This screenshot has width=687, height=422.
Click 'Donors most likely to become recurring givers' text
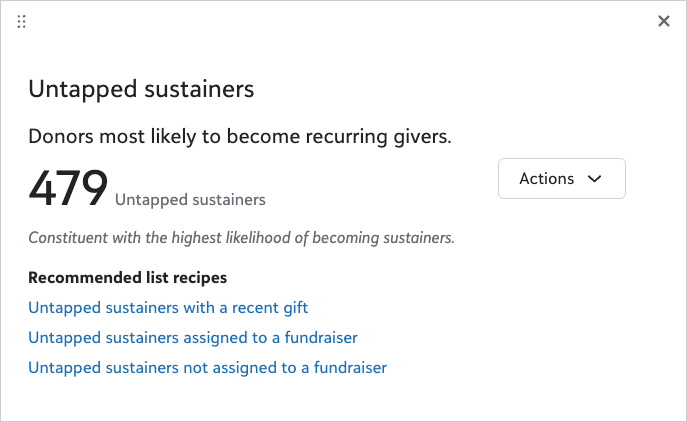(240, 137)
